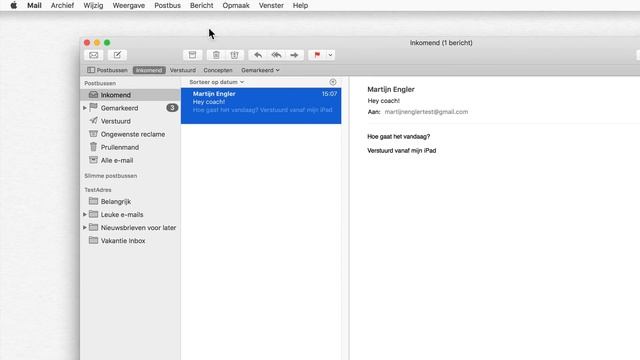
Task: Forward the selected message
Action: 294,55
